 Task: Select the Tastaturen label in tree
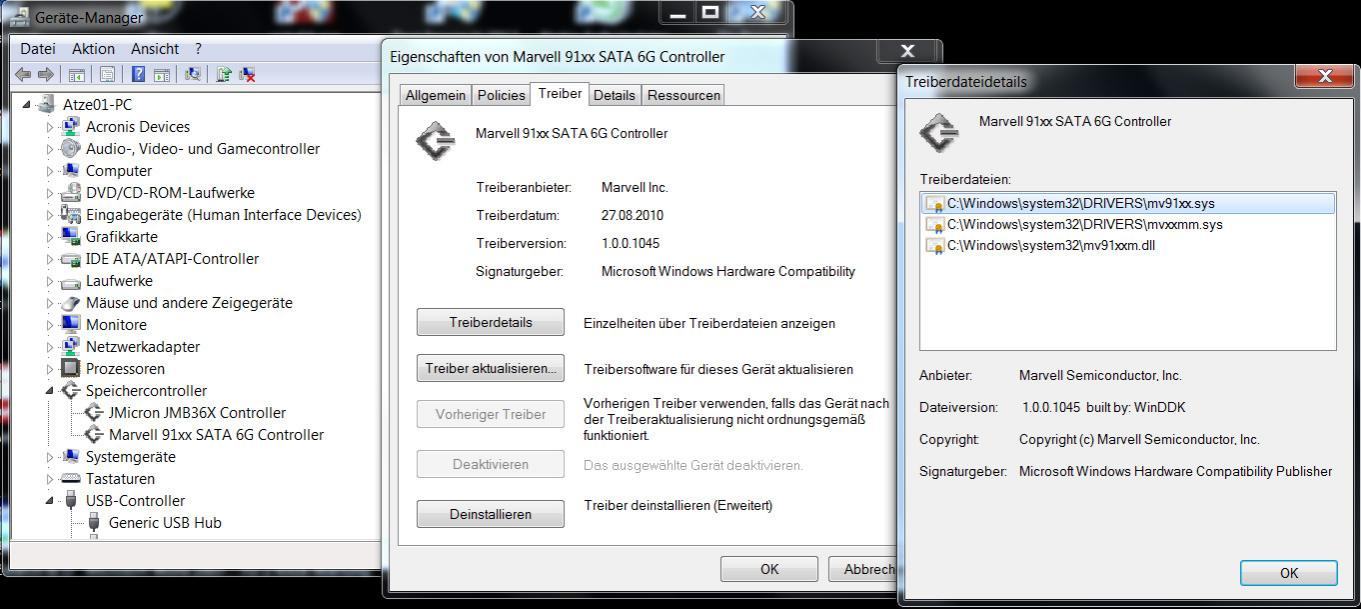120,479
